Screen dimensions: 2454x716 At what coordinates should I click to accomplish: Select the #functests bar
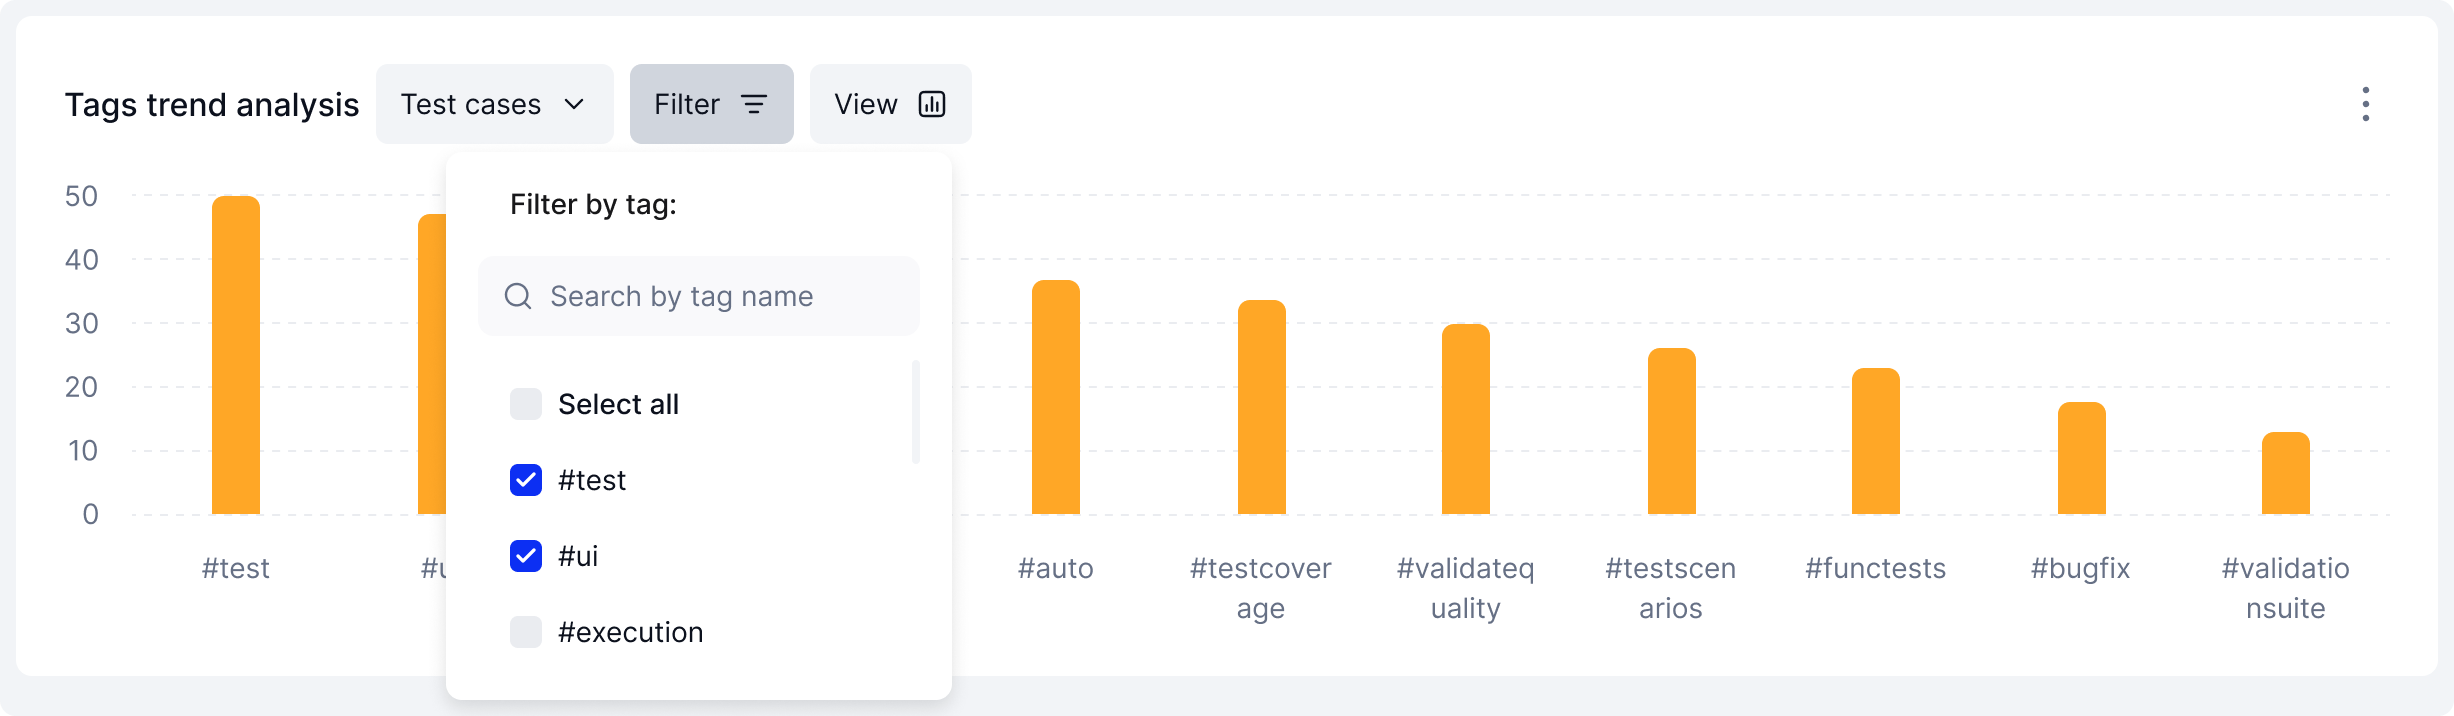[1876, 442]
